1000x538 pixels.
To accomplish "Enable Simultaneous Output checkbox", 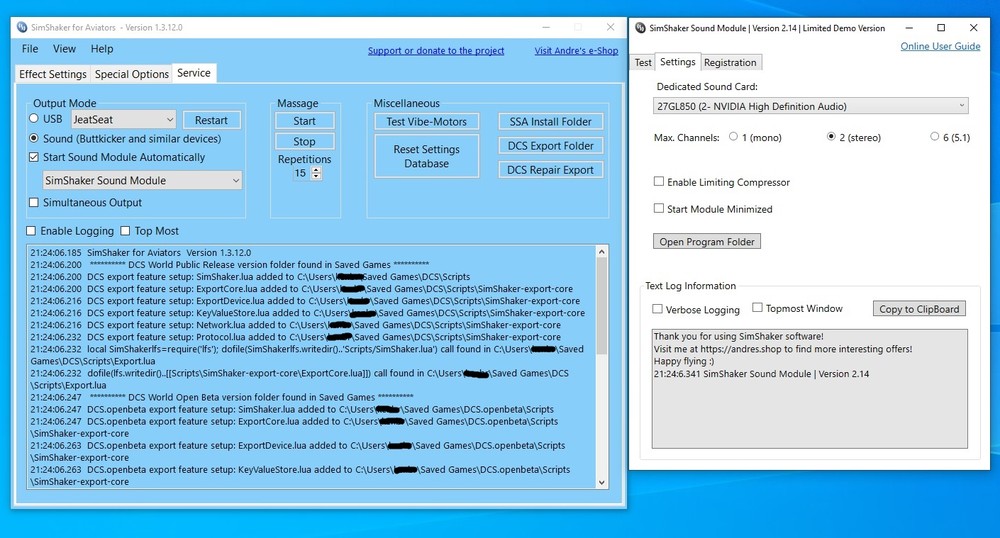I will pyautogui.click(x=34, y=202).
